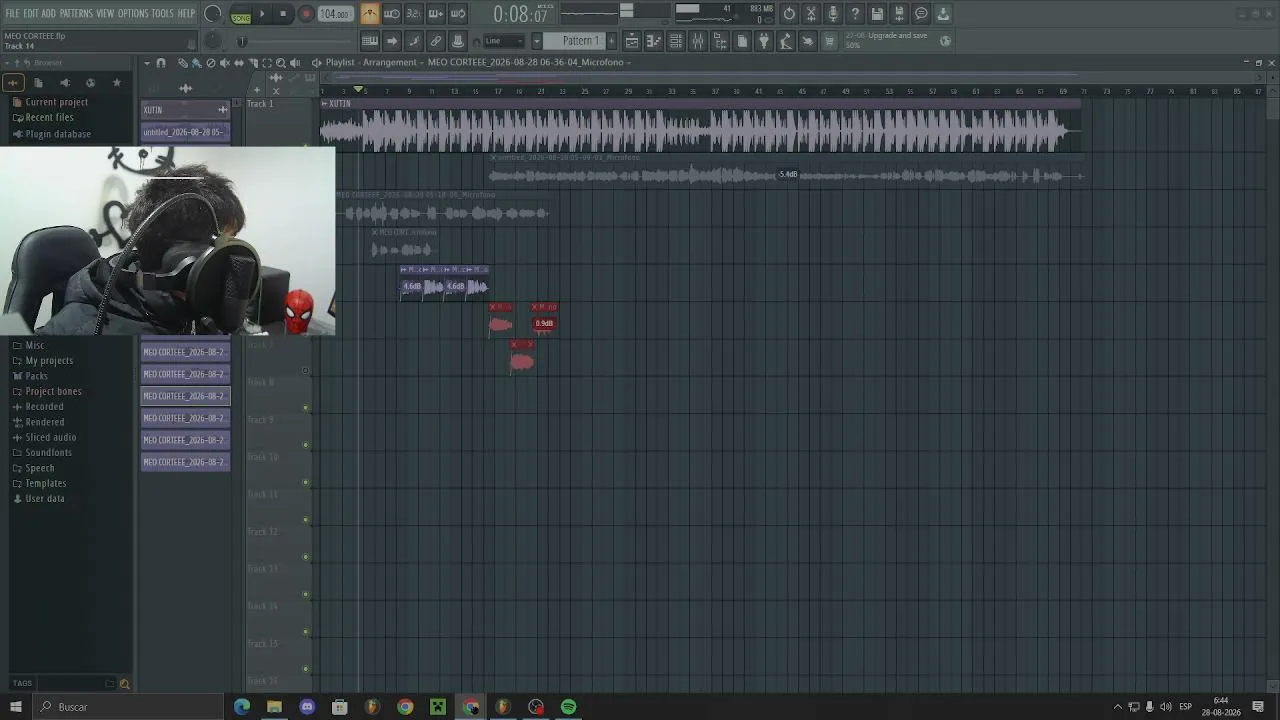Select the XUTIN clip in picker panel

[186, 110]
